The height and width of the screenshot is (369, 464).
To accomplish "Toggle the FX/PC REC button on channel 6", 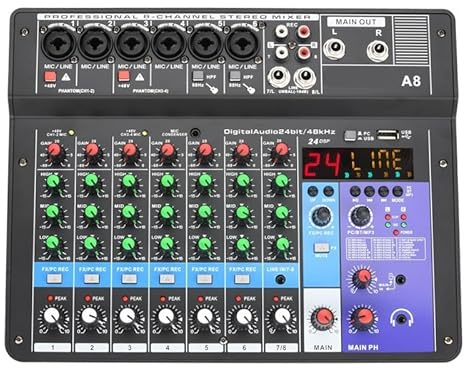I will pos(242,279).
